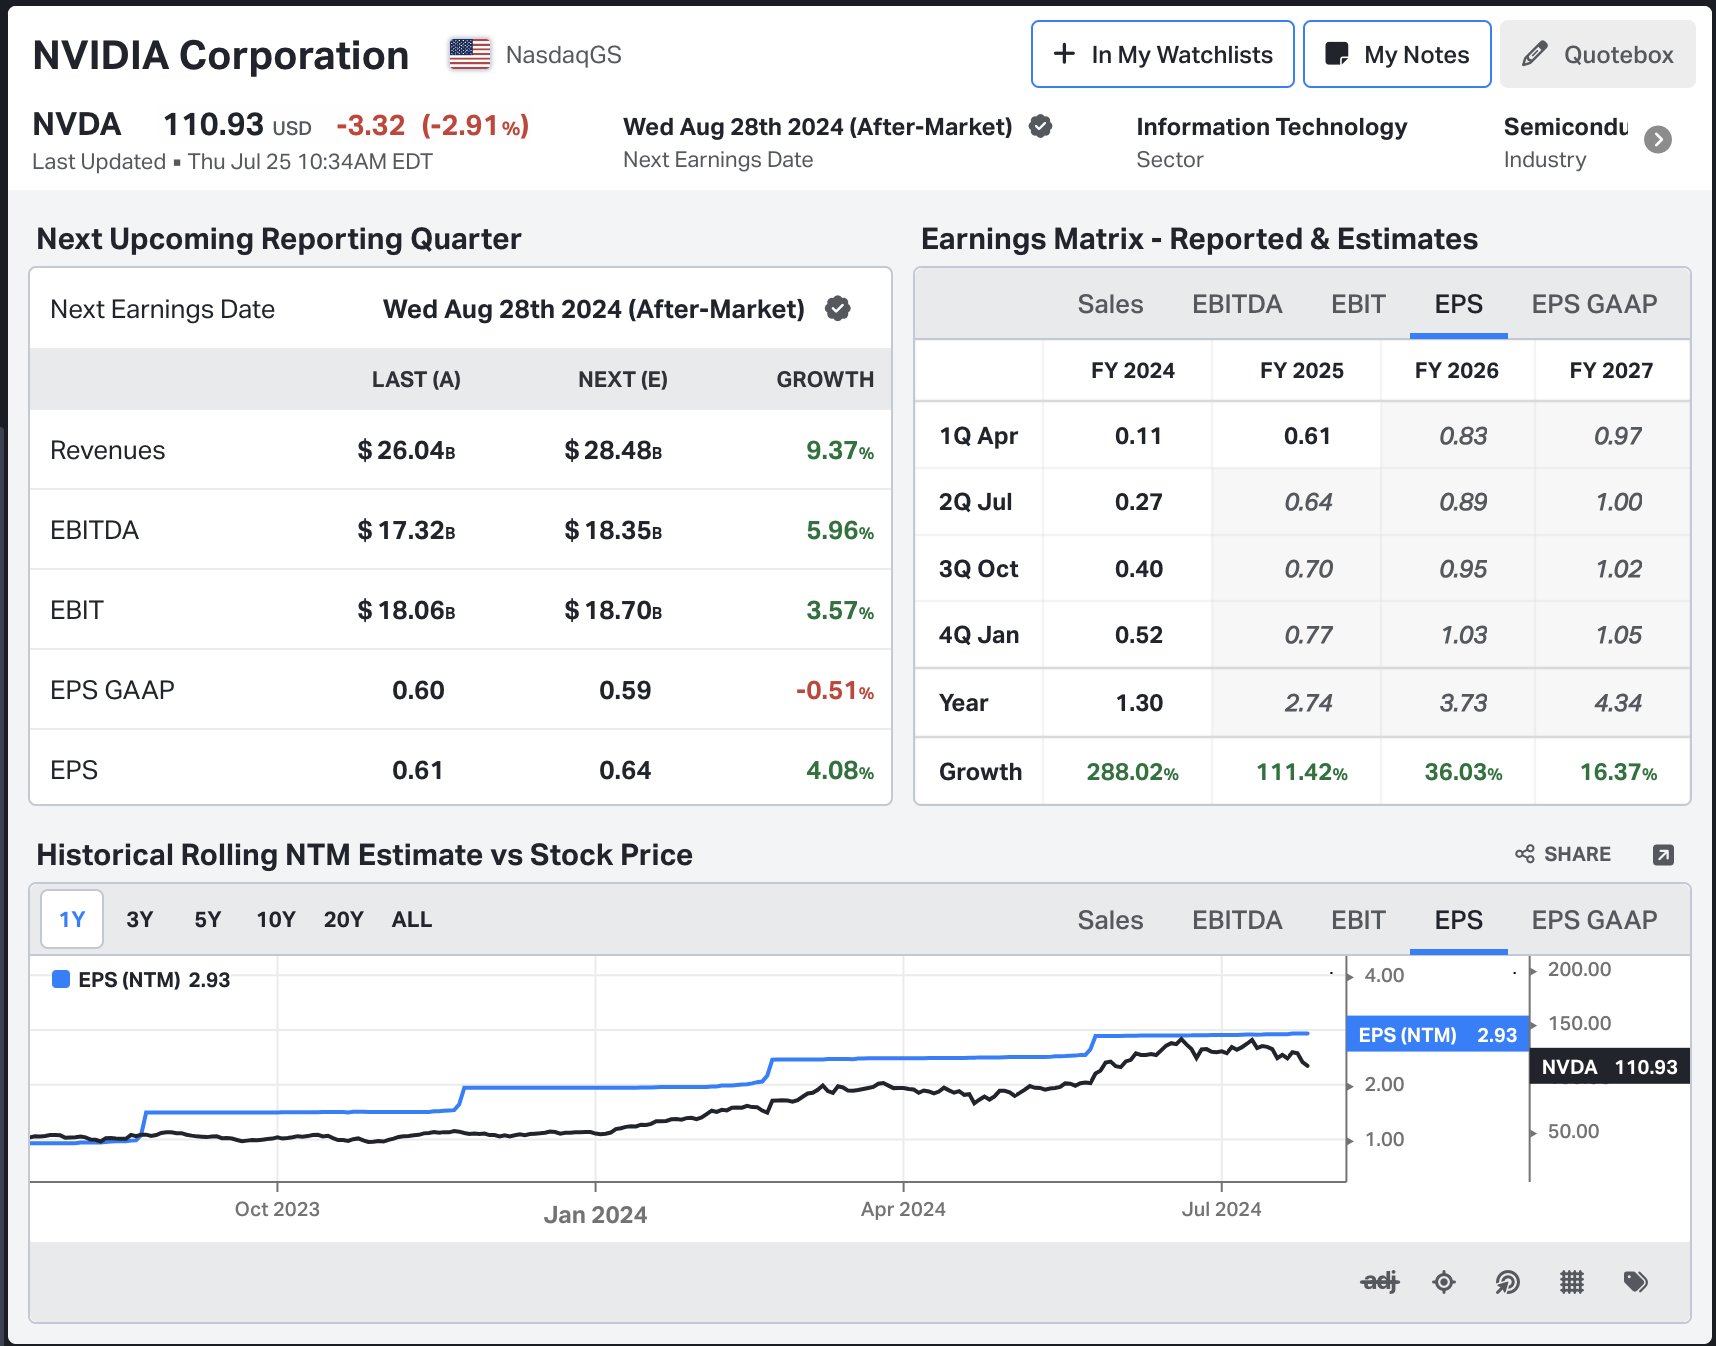
Task: Open My Notes button
Action: [1397, 54]
